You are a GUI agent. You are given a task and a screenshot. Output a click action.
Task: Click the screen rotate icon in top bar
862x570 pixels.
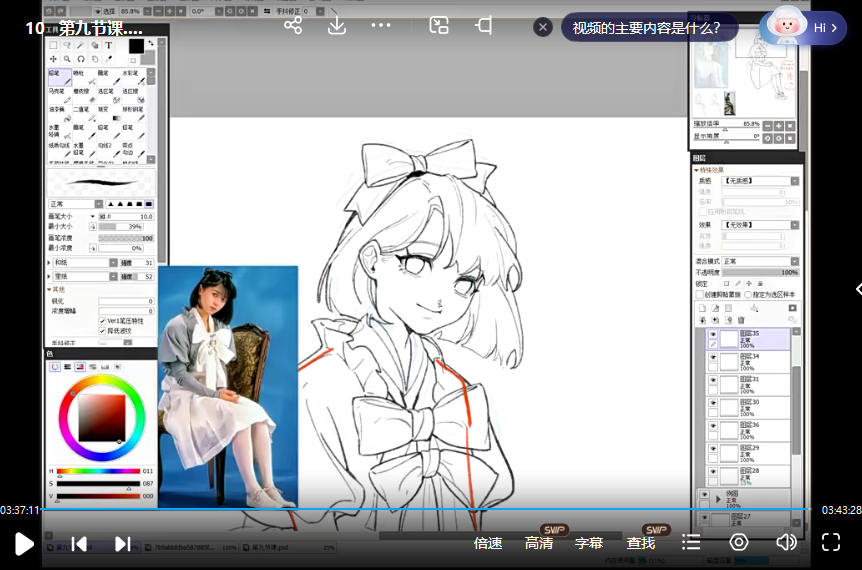(x=484, y=26)
